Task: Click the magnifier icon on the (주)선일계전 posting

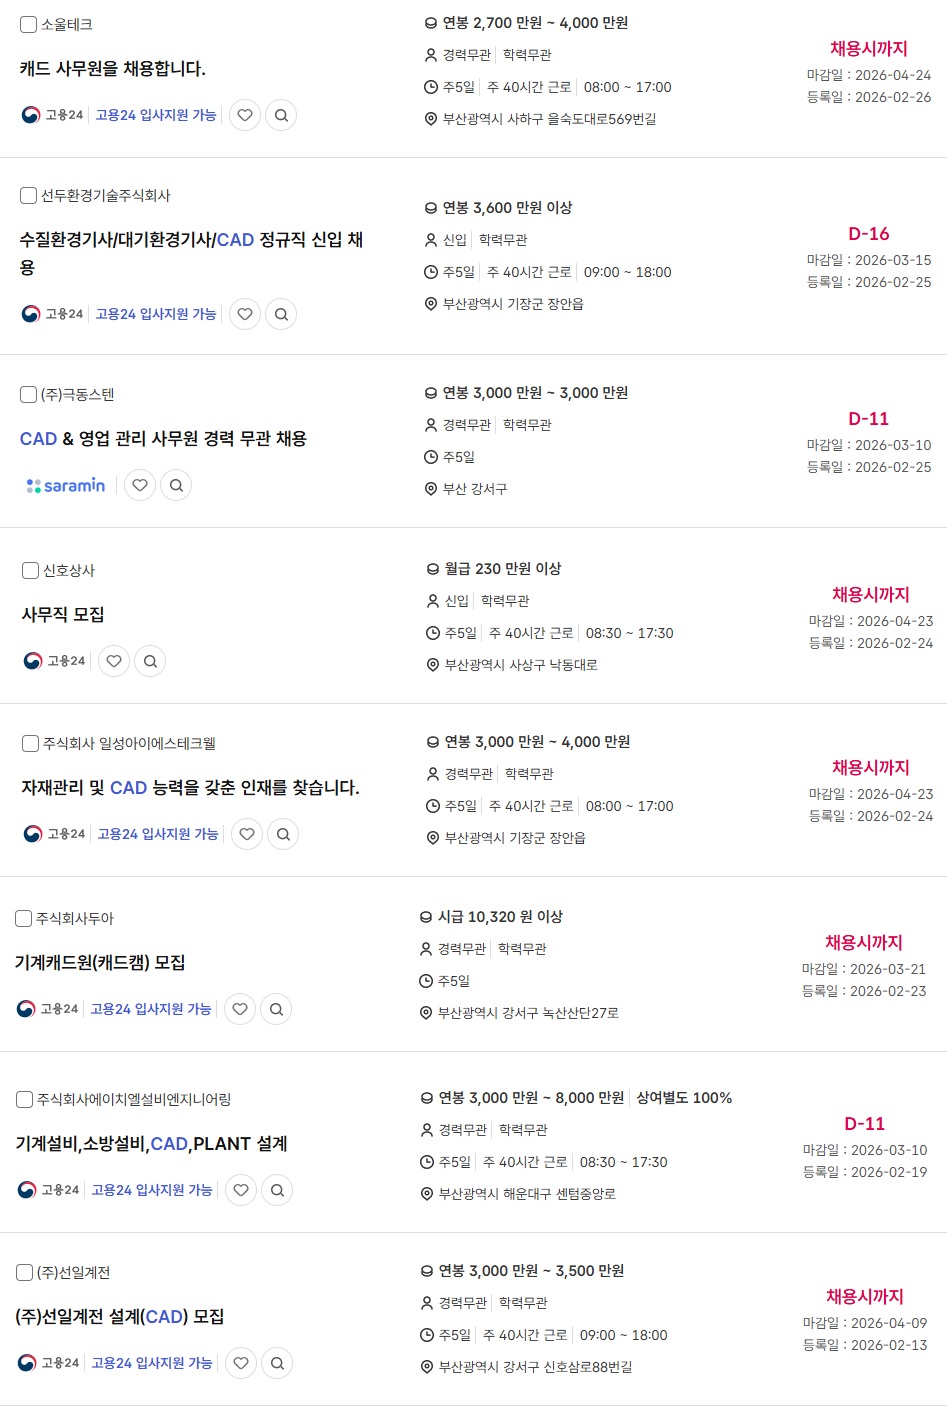Action: 277,1363
